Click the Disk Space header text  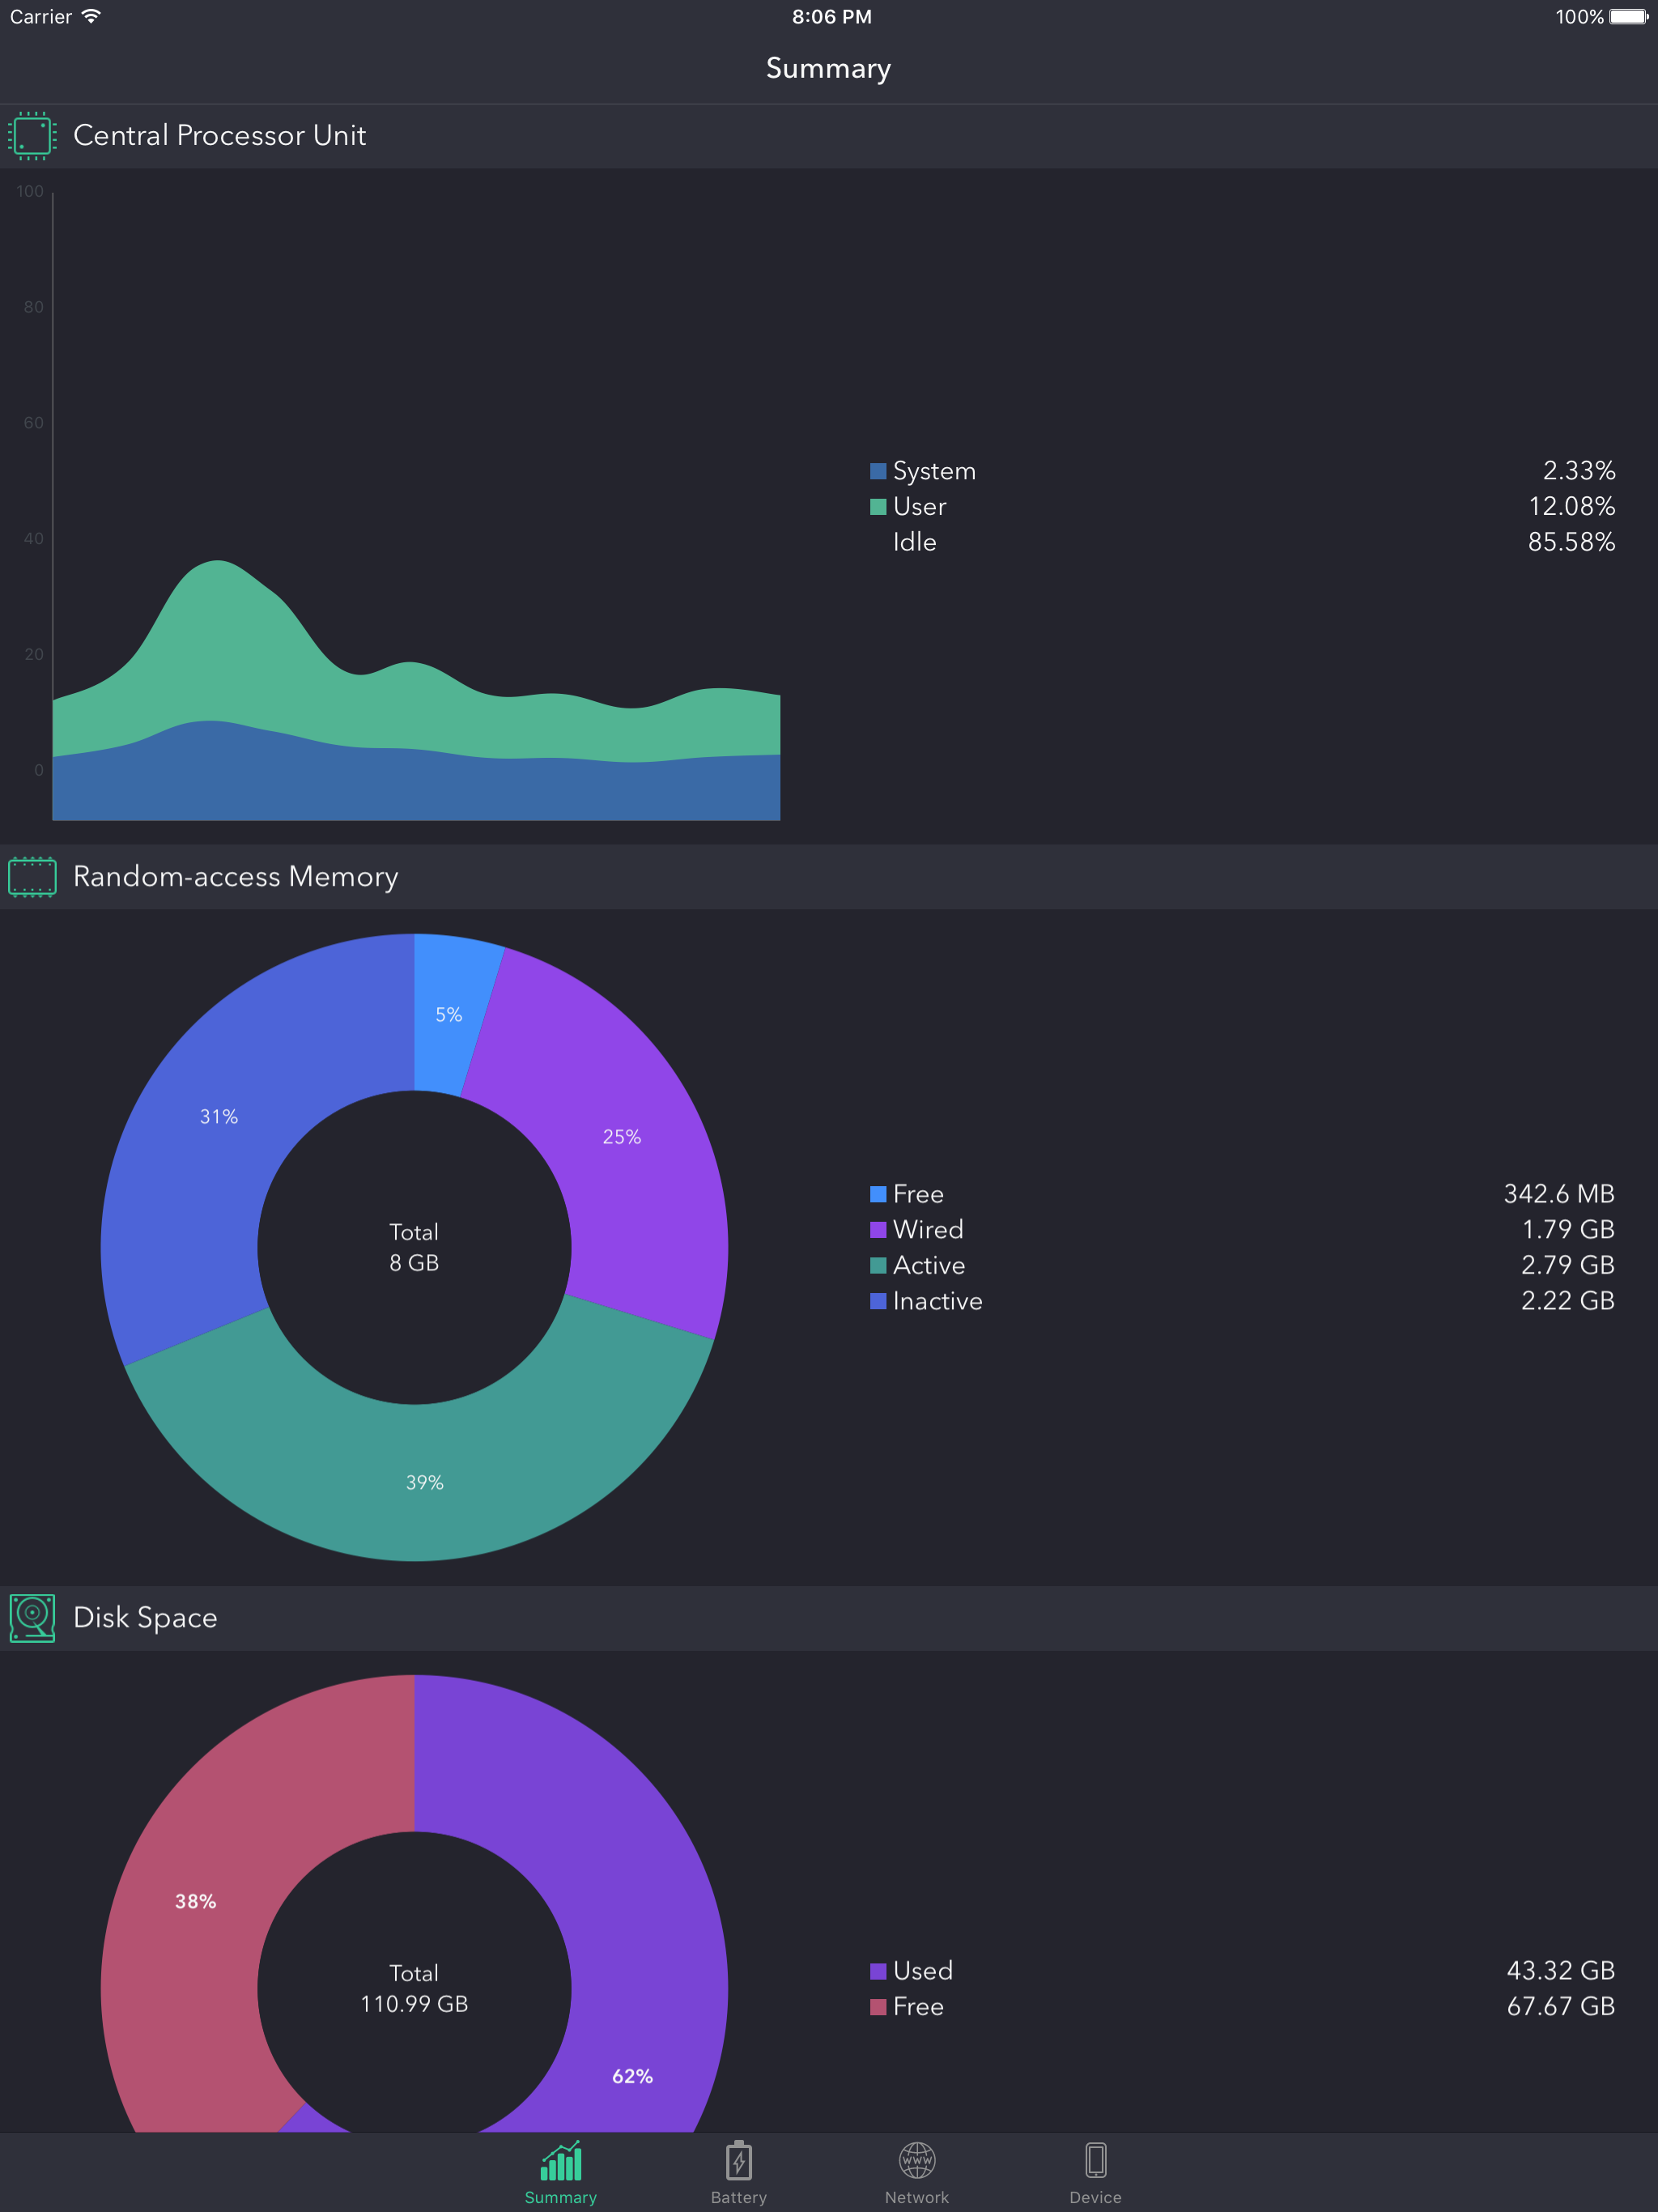(x=145, y=1618)
